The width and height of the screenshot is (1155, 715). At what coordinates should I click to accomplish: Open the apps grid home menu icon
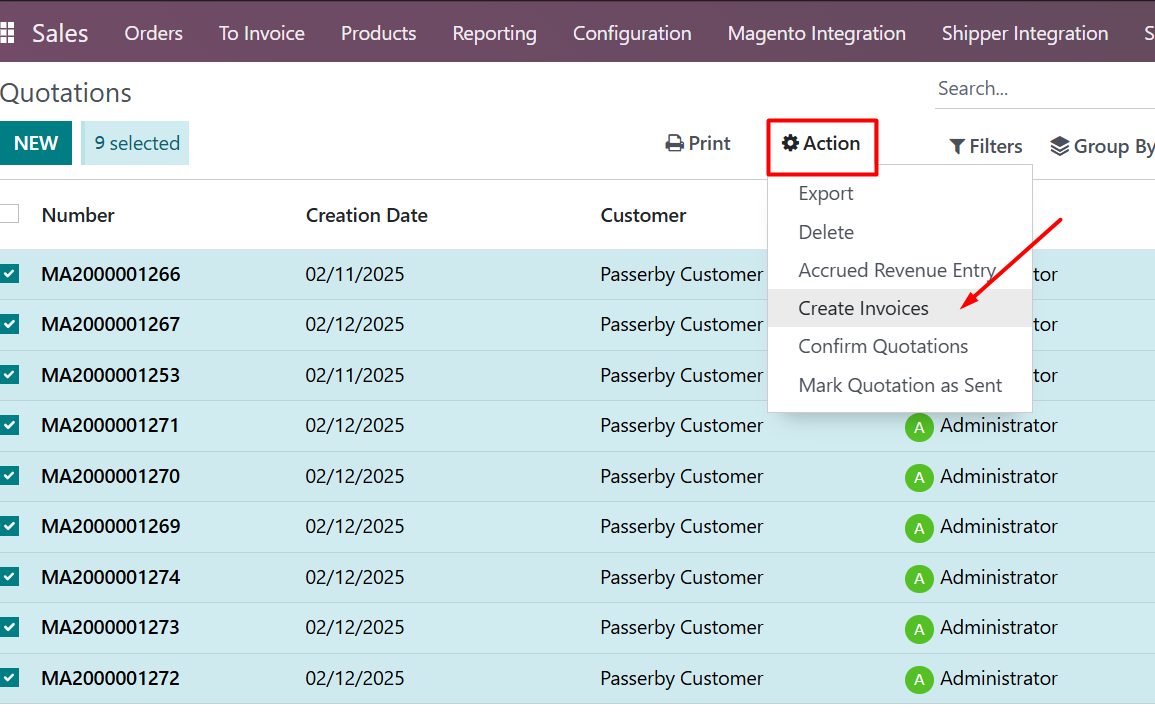(7, 33)
